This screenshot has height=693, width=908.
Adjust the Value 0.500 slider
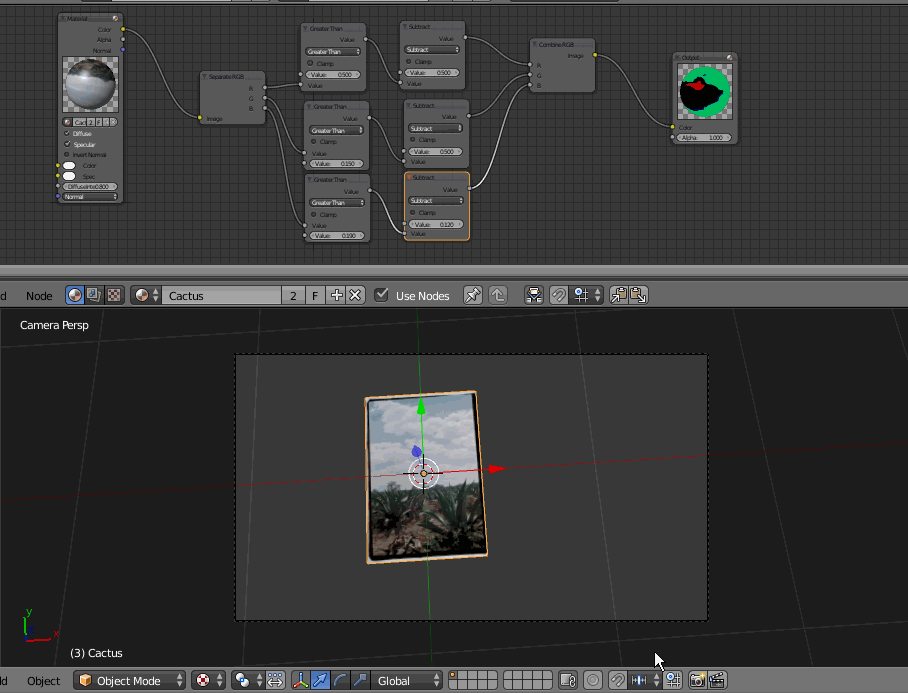click(334, 73)
